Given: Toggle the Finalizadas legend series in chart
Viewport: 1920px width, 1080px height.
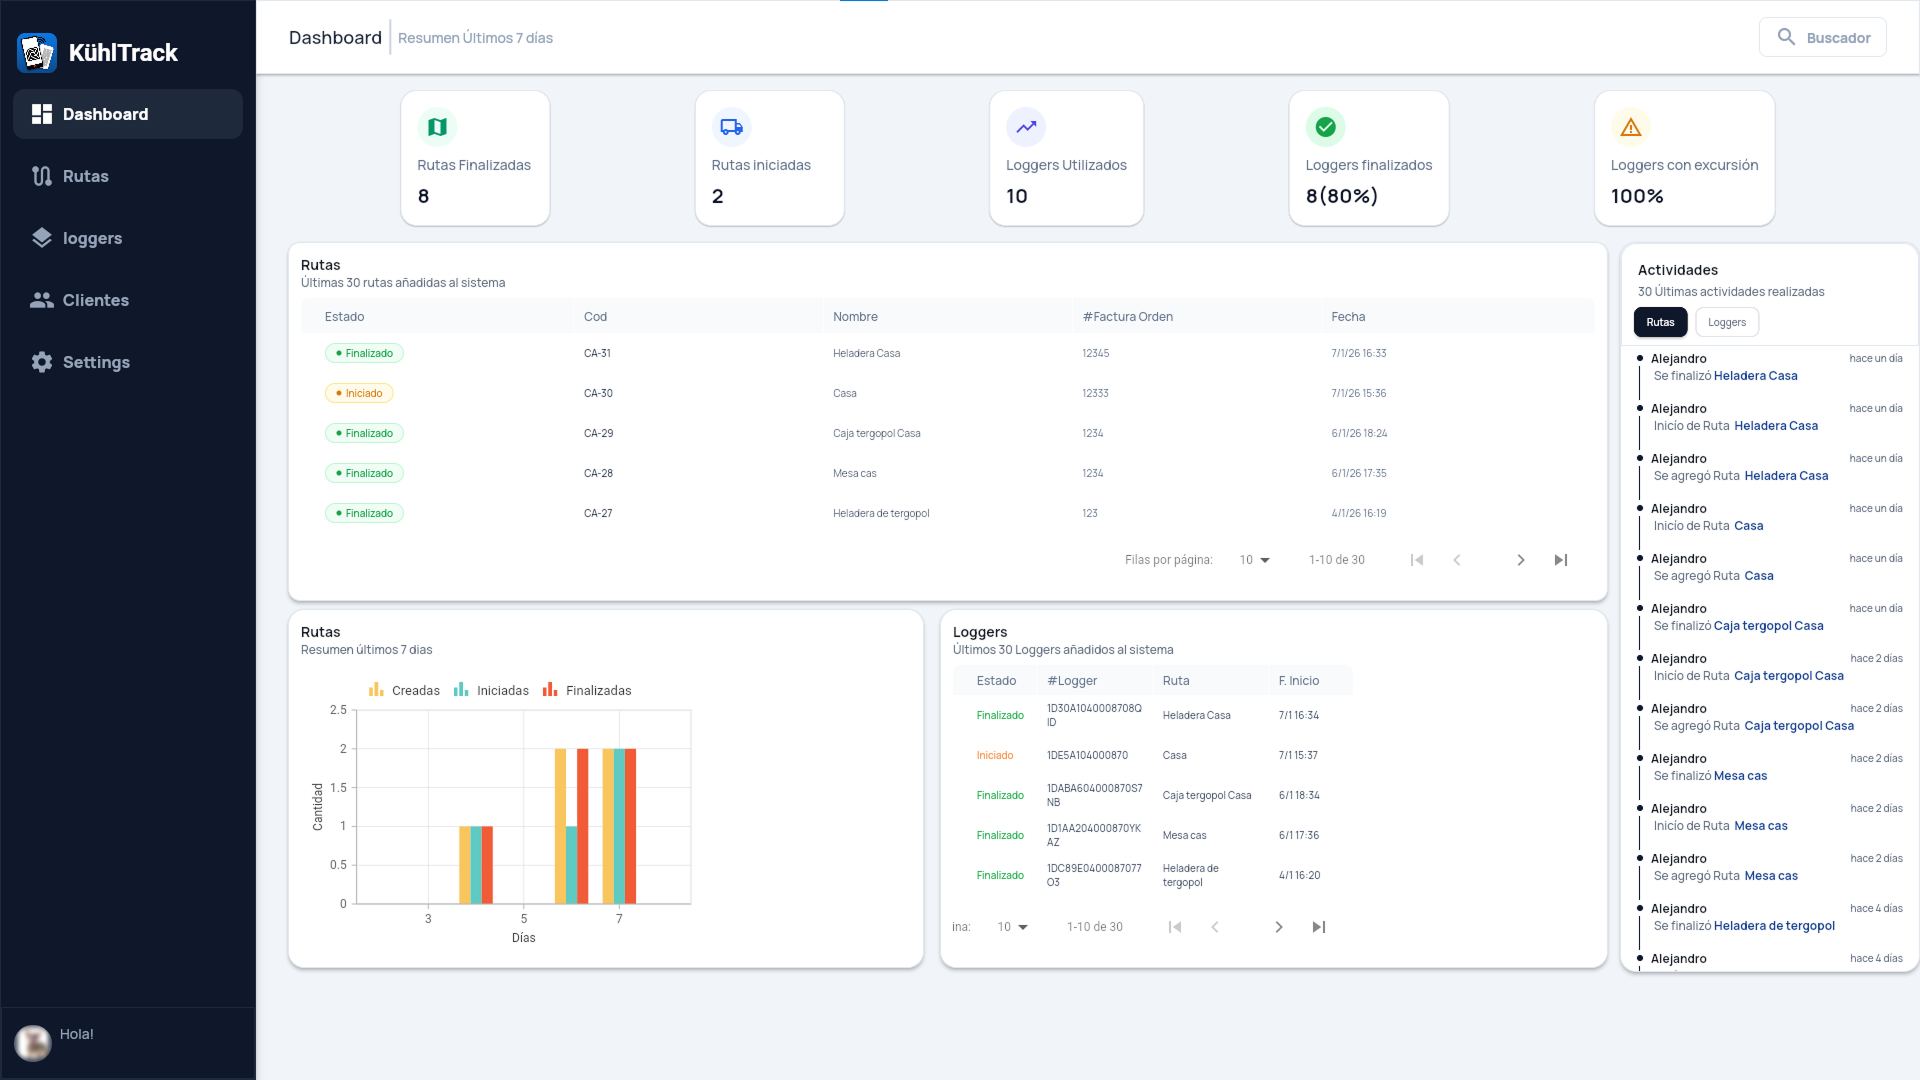Looking at the screenshot, I should [x=587, y=690].
